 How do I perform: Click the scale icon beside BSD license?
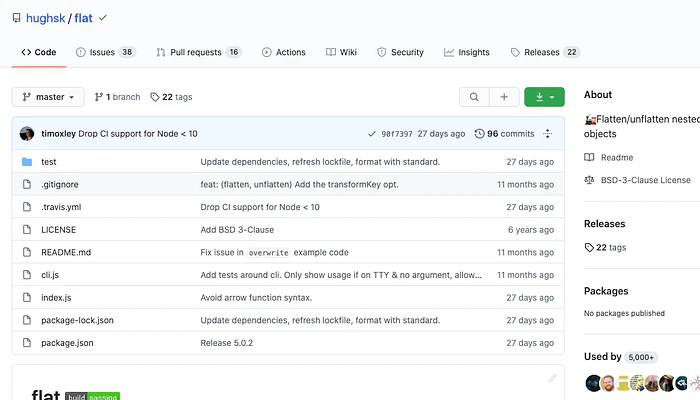589,180
